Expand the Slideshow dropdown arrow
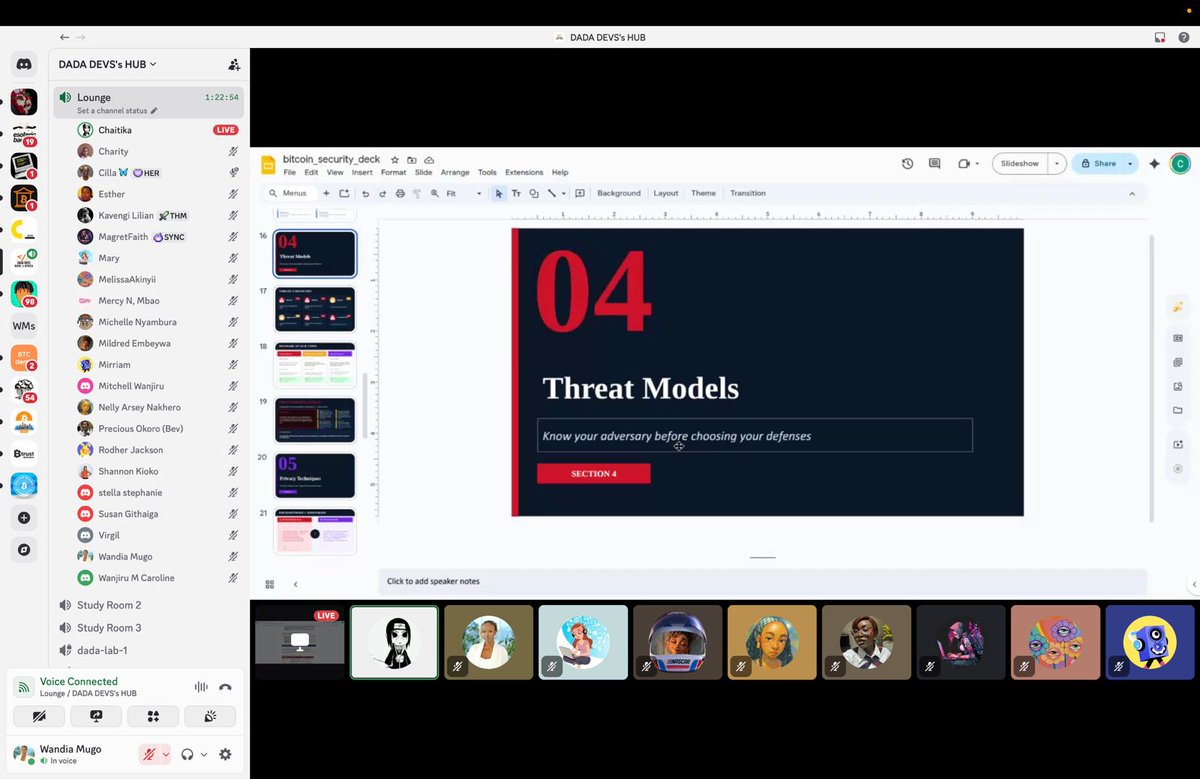The height and width of the screenshot is (779, 1200). click(1057, 163)
